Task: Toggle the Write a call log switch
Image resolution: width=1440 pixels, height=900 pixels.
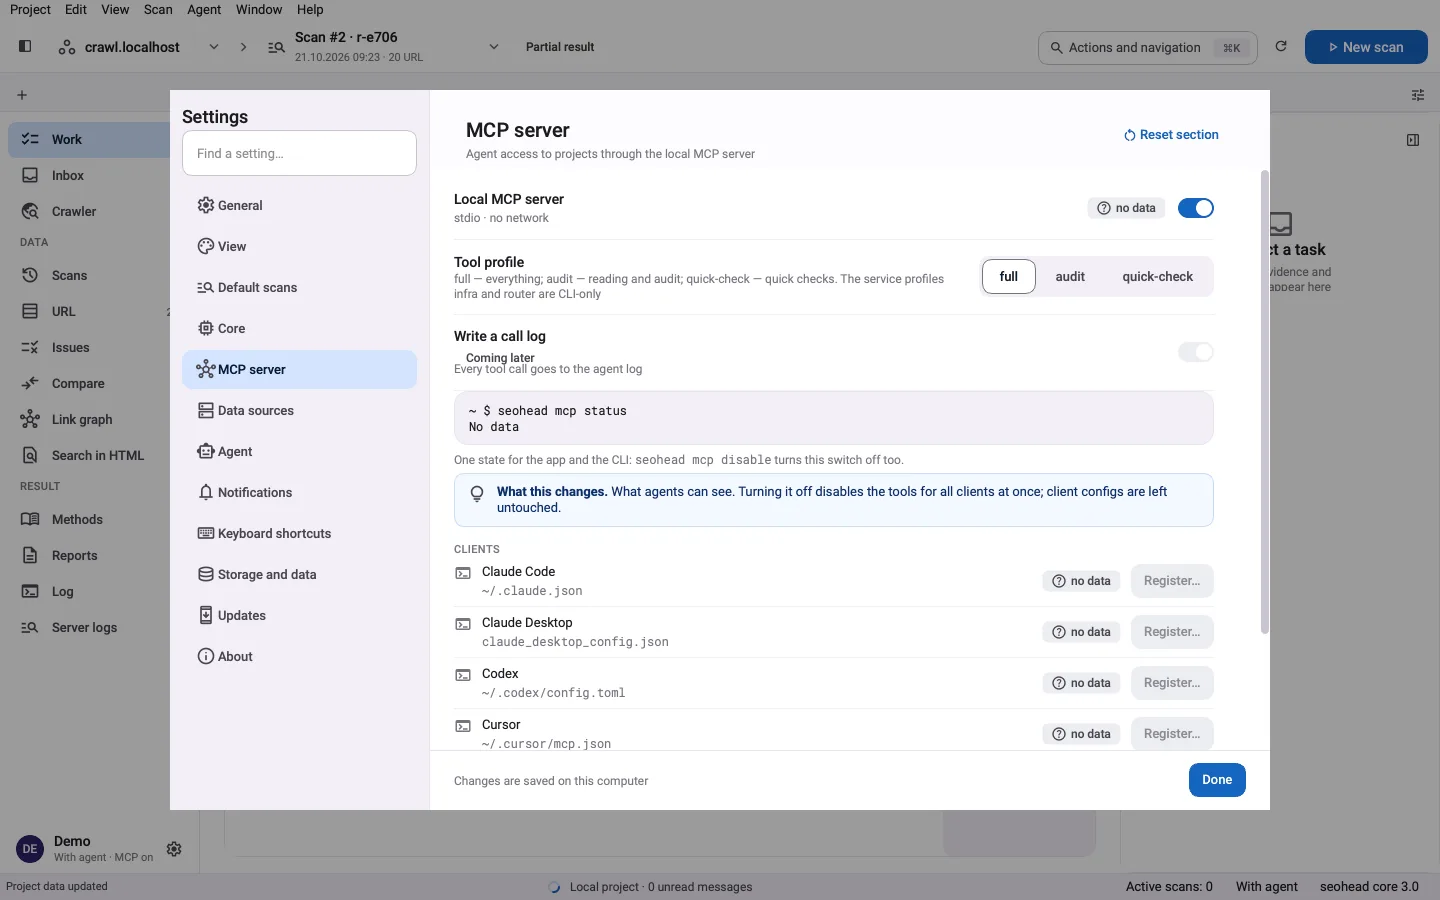Action: point(1195,352)
